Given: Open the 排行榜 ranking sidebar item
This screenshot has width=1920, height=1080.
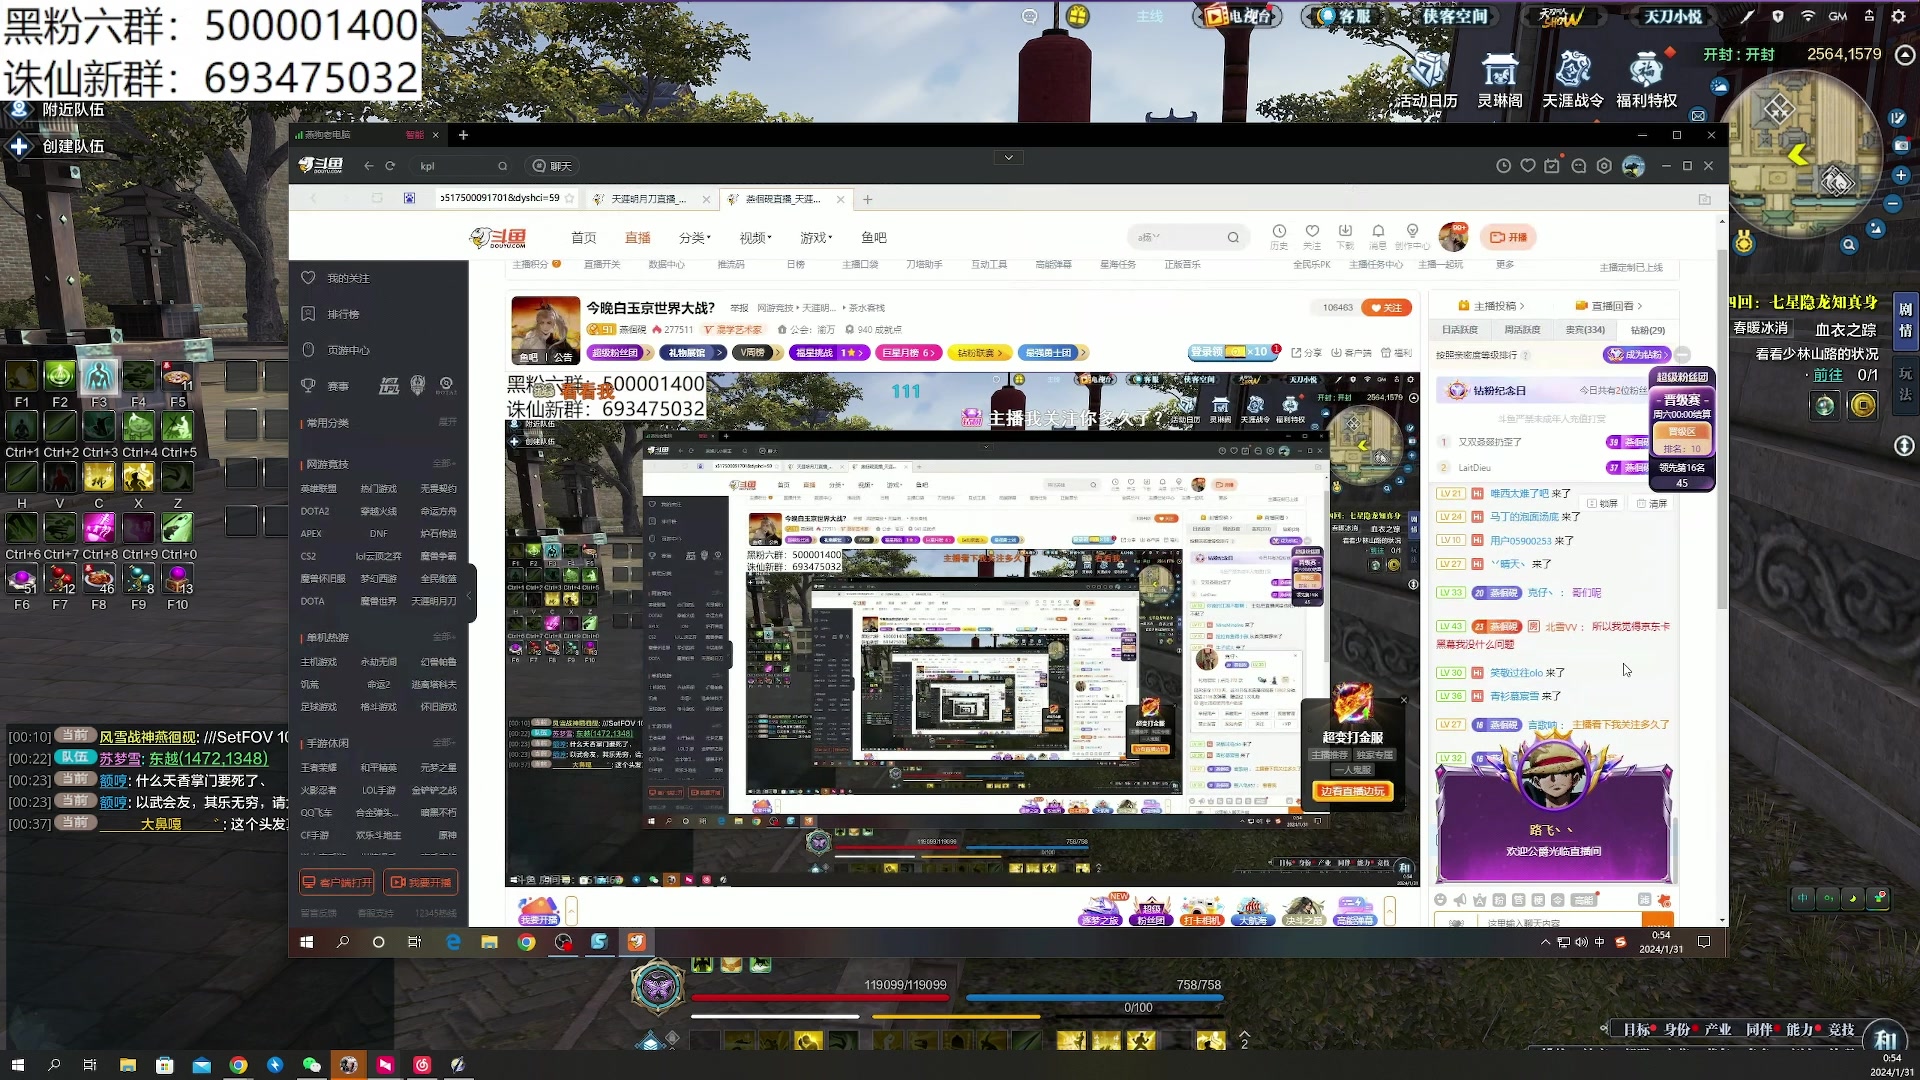Looking at the screenshot, I should pos(343,314).
